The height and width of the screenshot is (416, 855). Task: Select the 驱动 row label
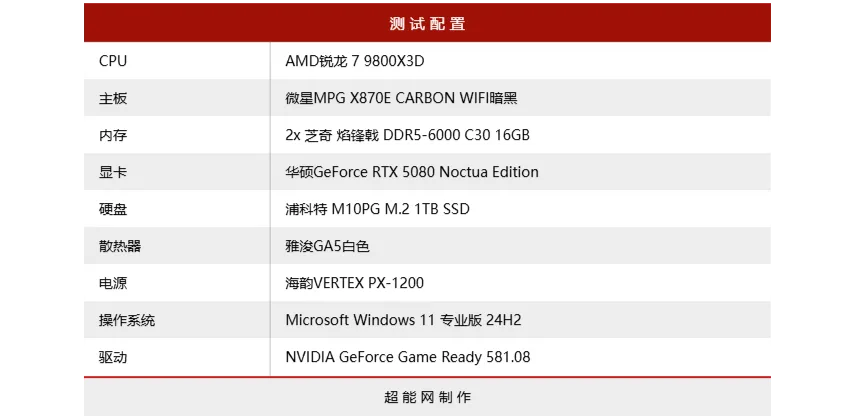pos(113,357)
